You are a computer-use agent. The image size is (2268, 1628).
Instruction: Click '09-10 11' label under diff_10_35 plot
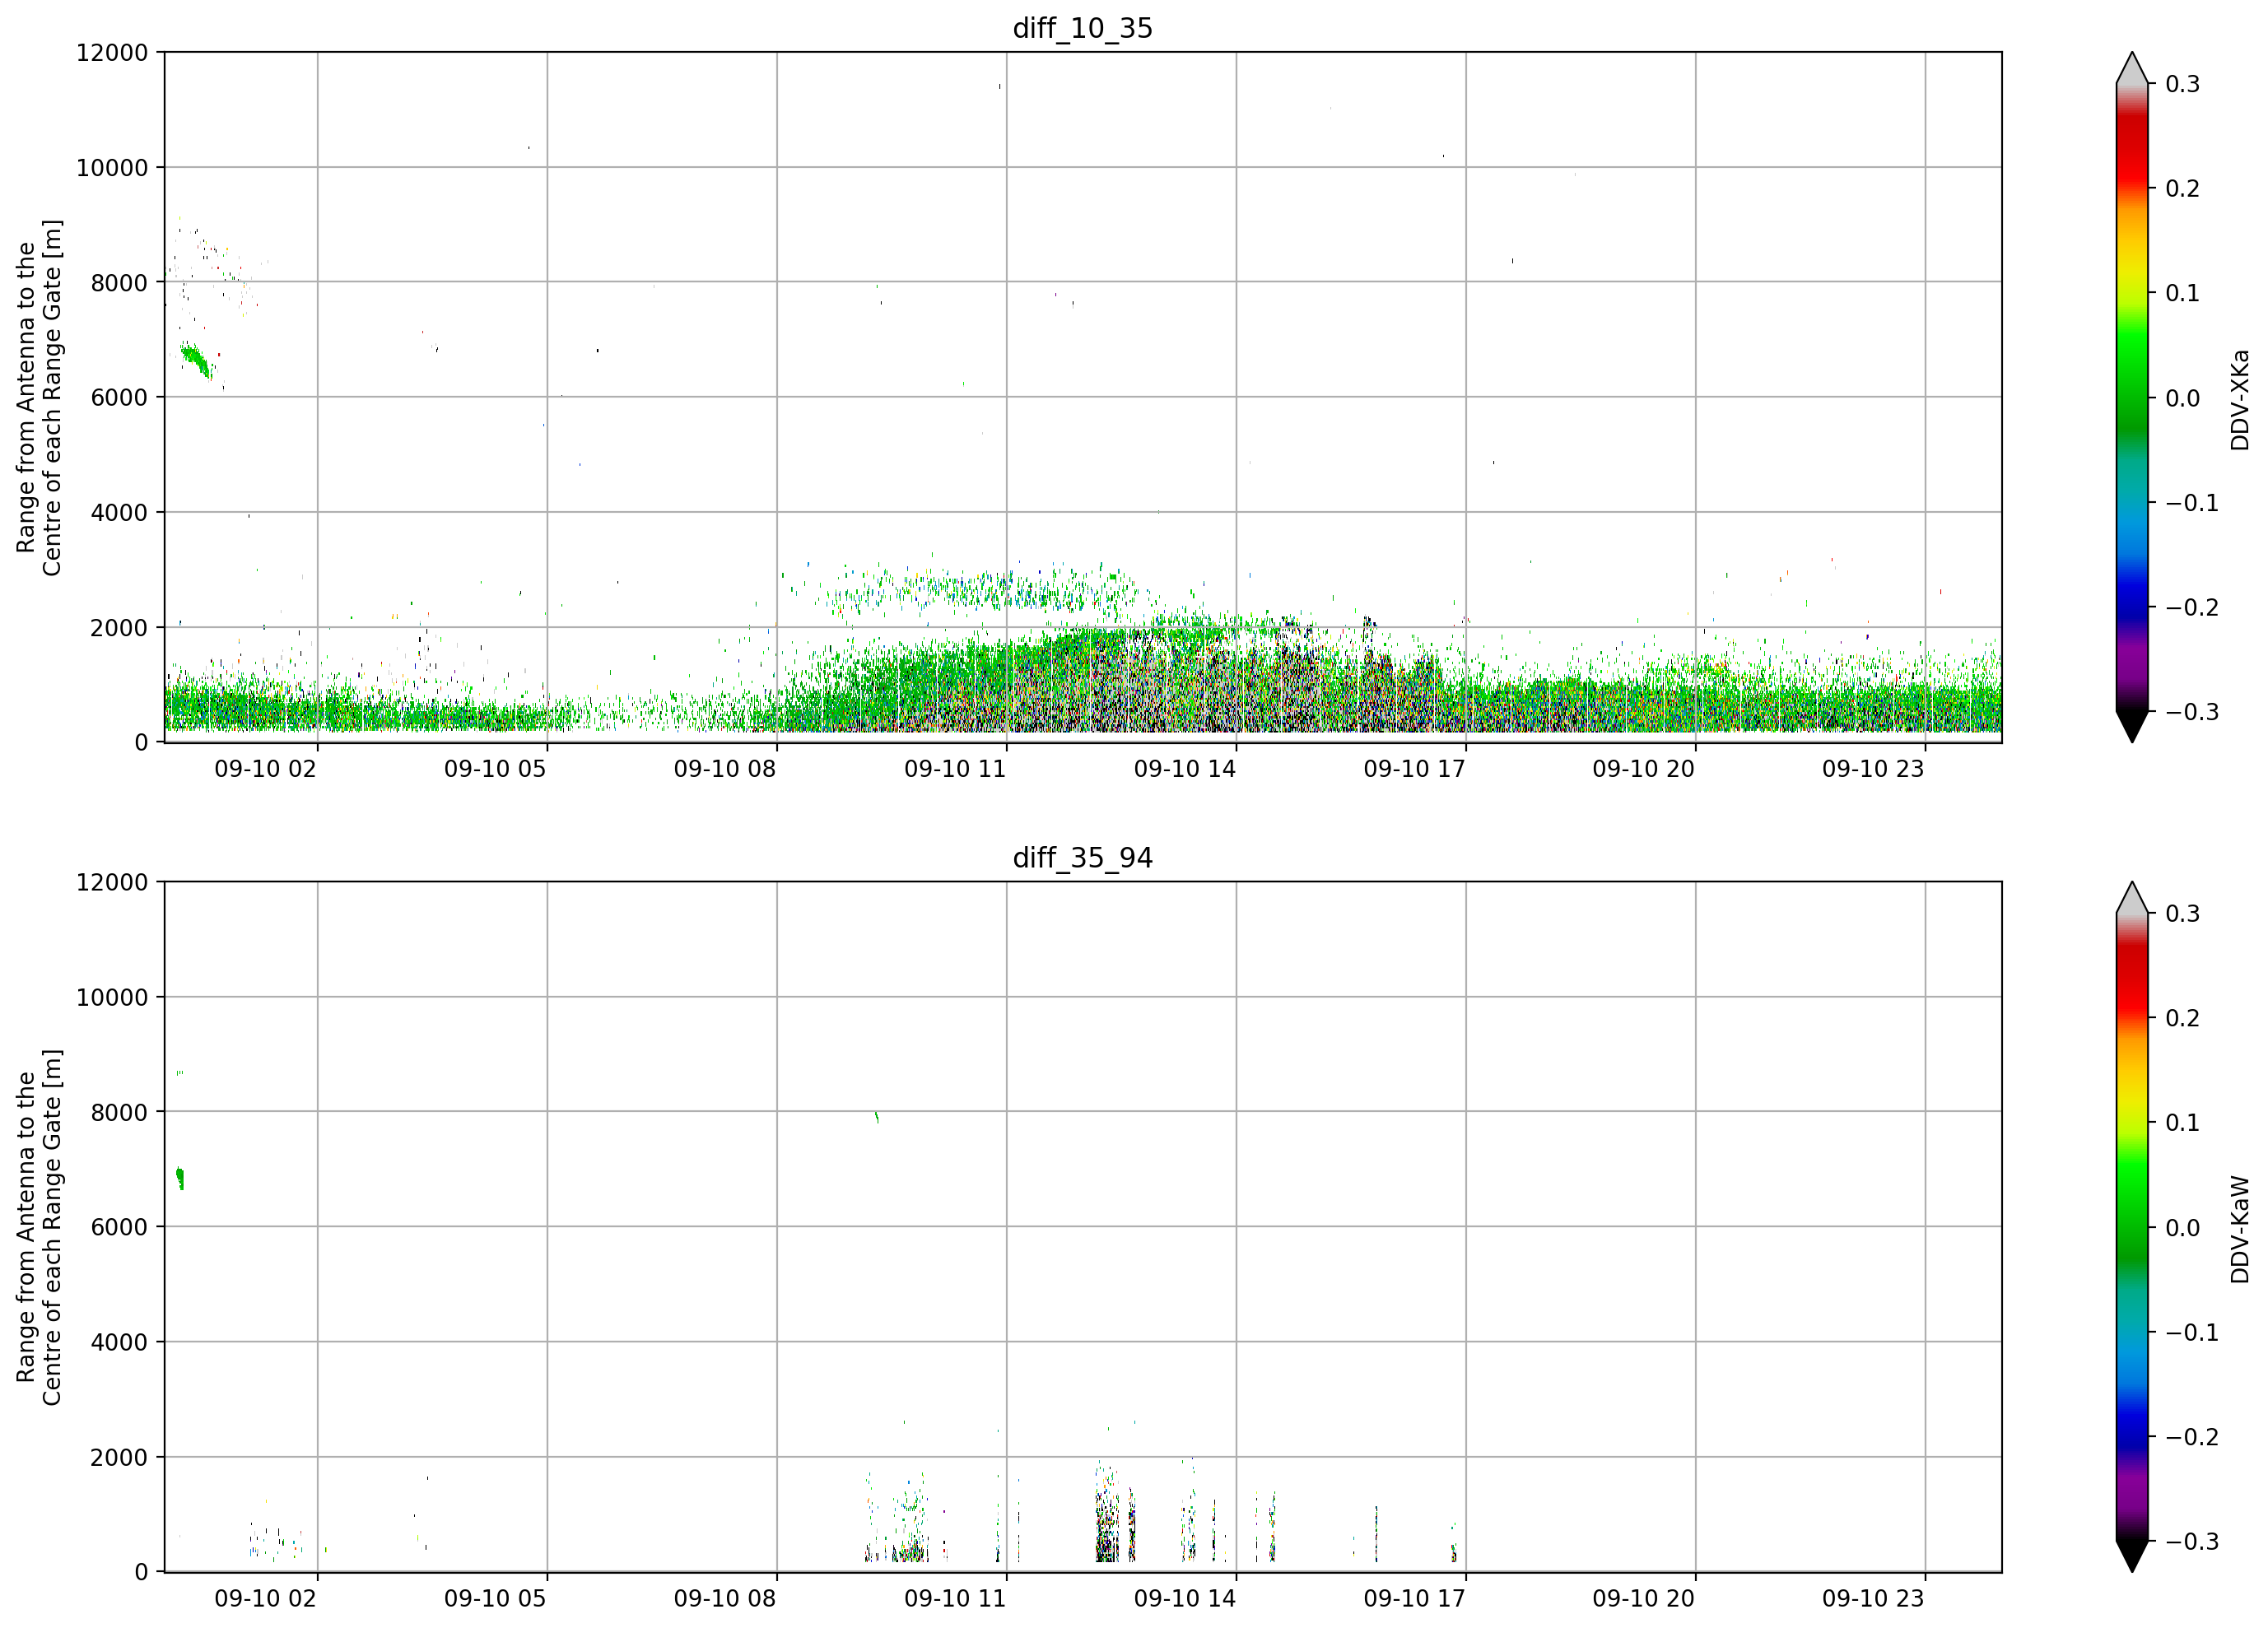tap(955, 769)
